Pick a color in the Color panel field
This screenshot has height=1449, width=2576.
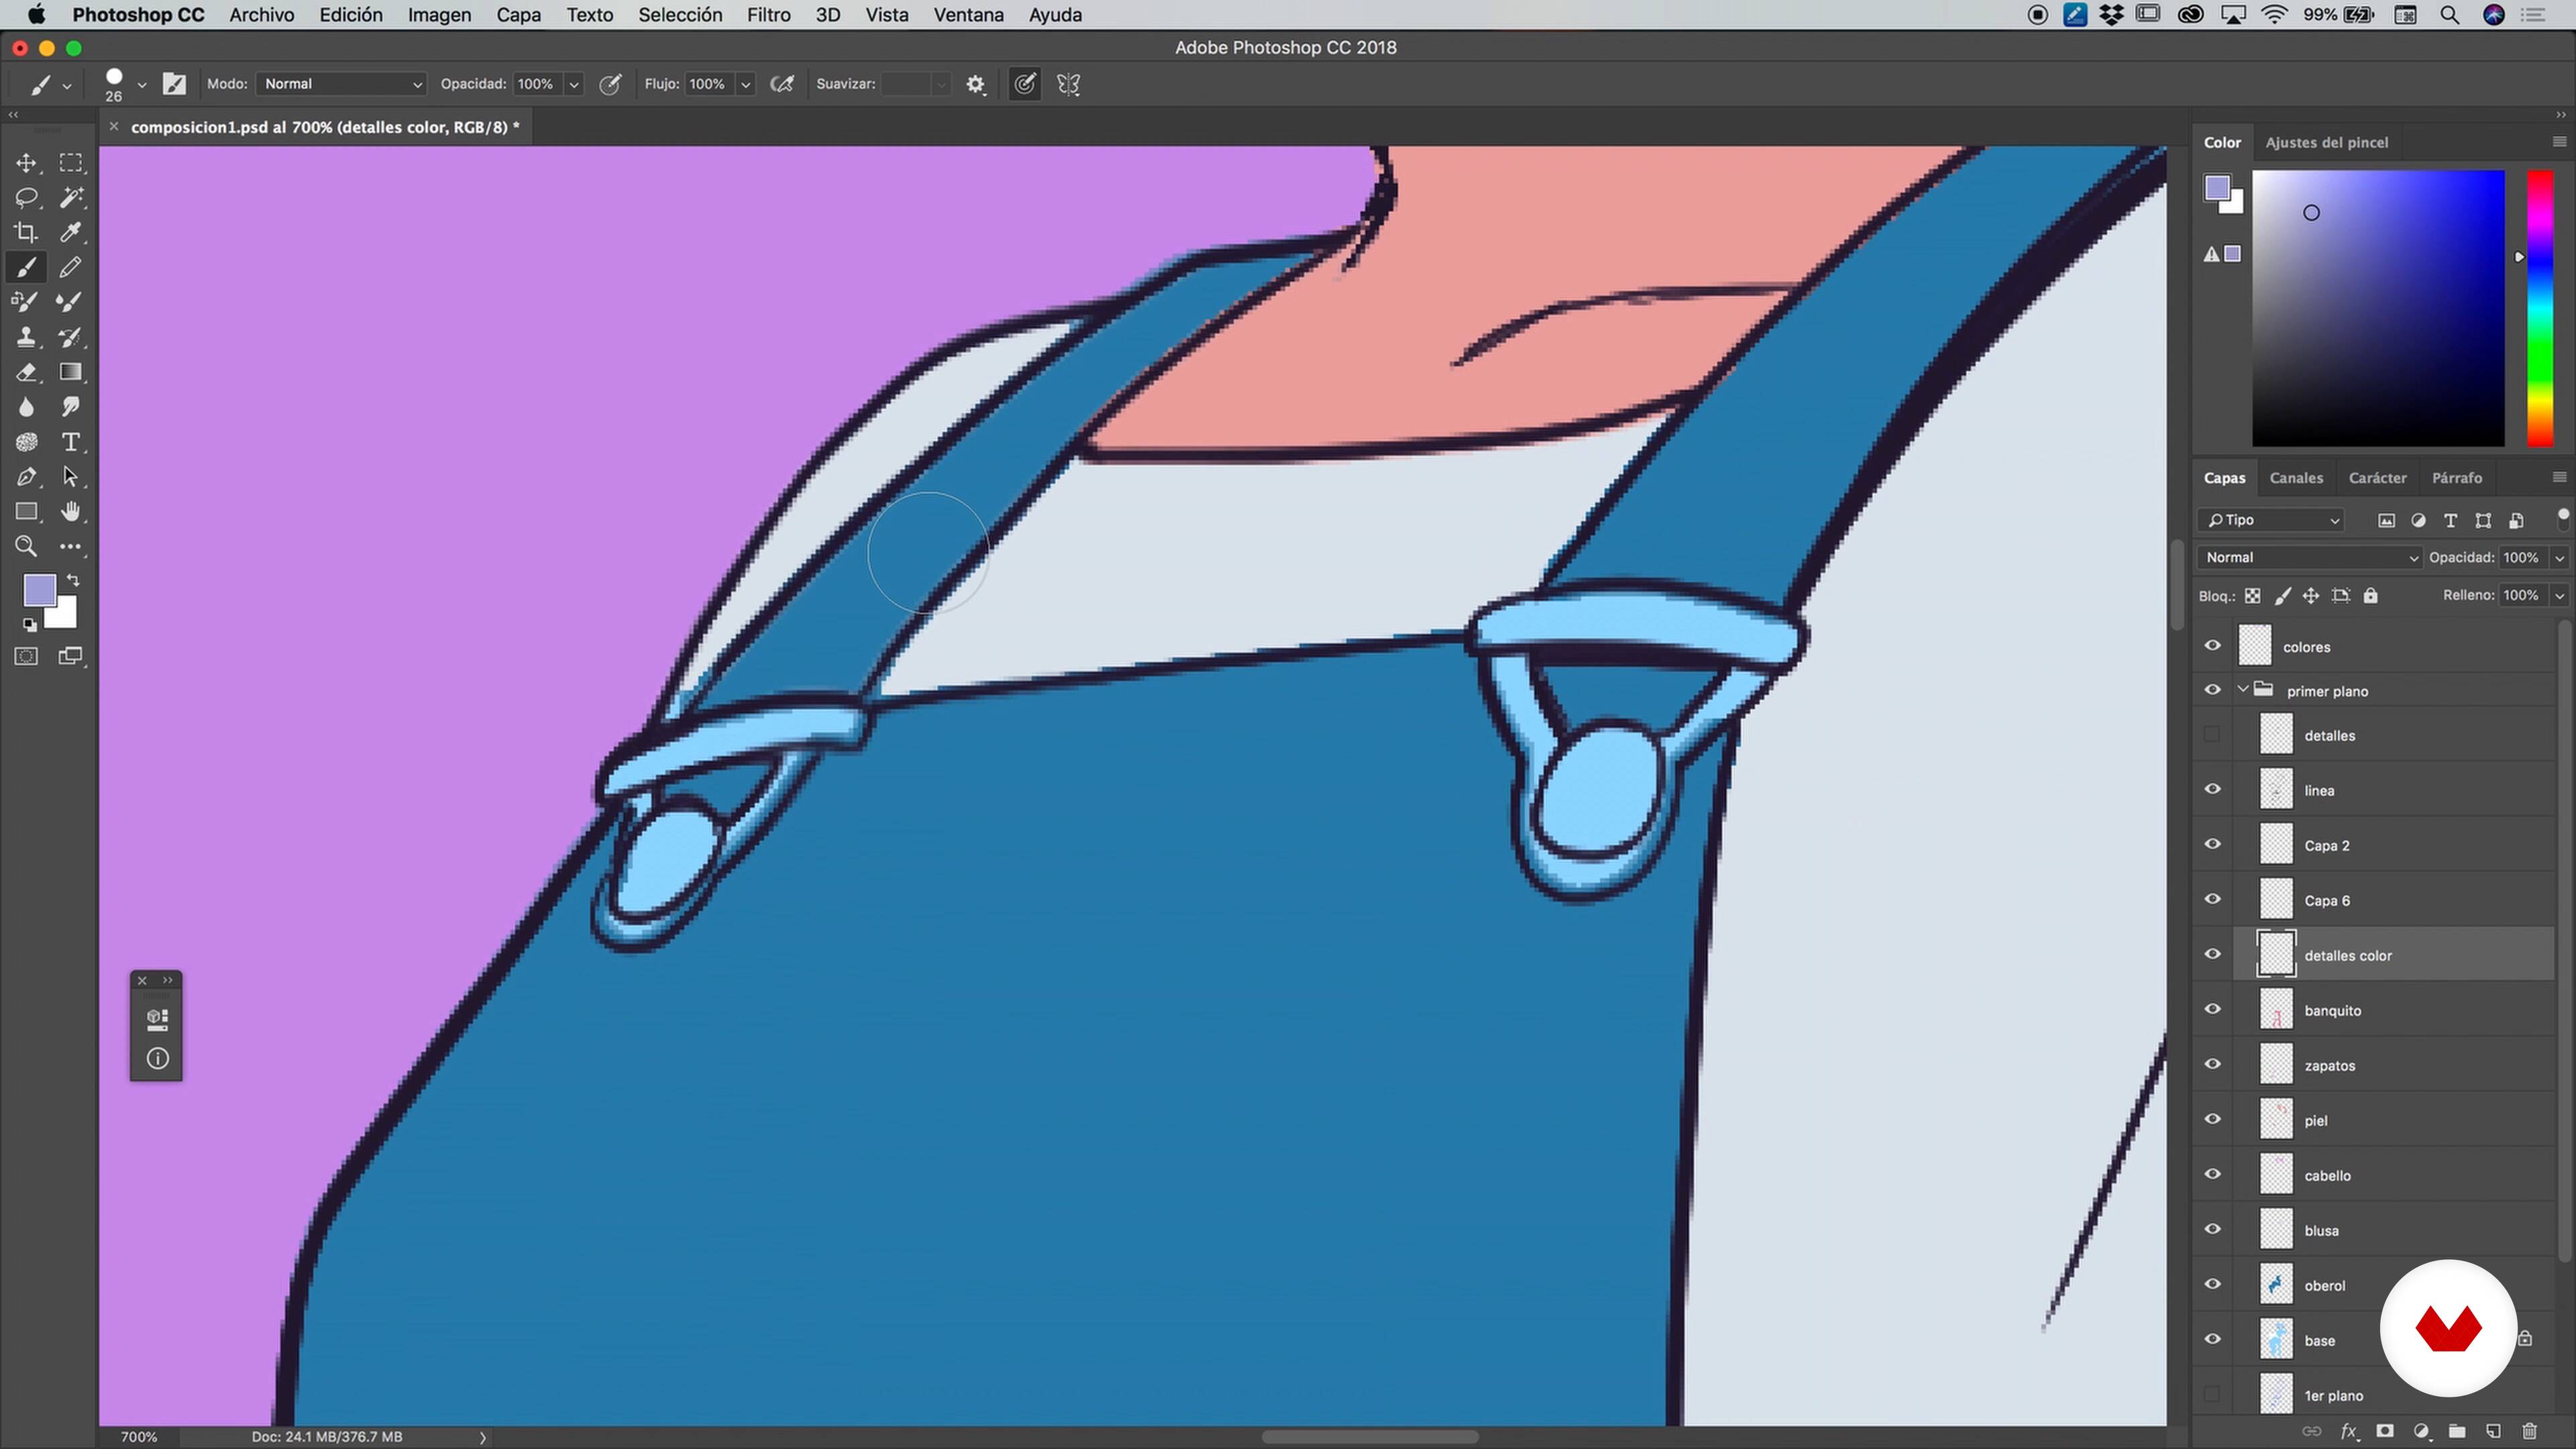pyautogui.click(x=2378, y=308)
